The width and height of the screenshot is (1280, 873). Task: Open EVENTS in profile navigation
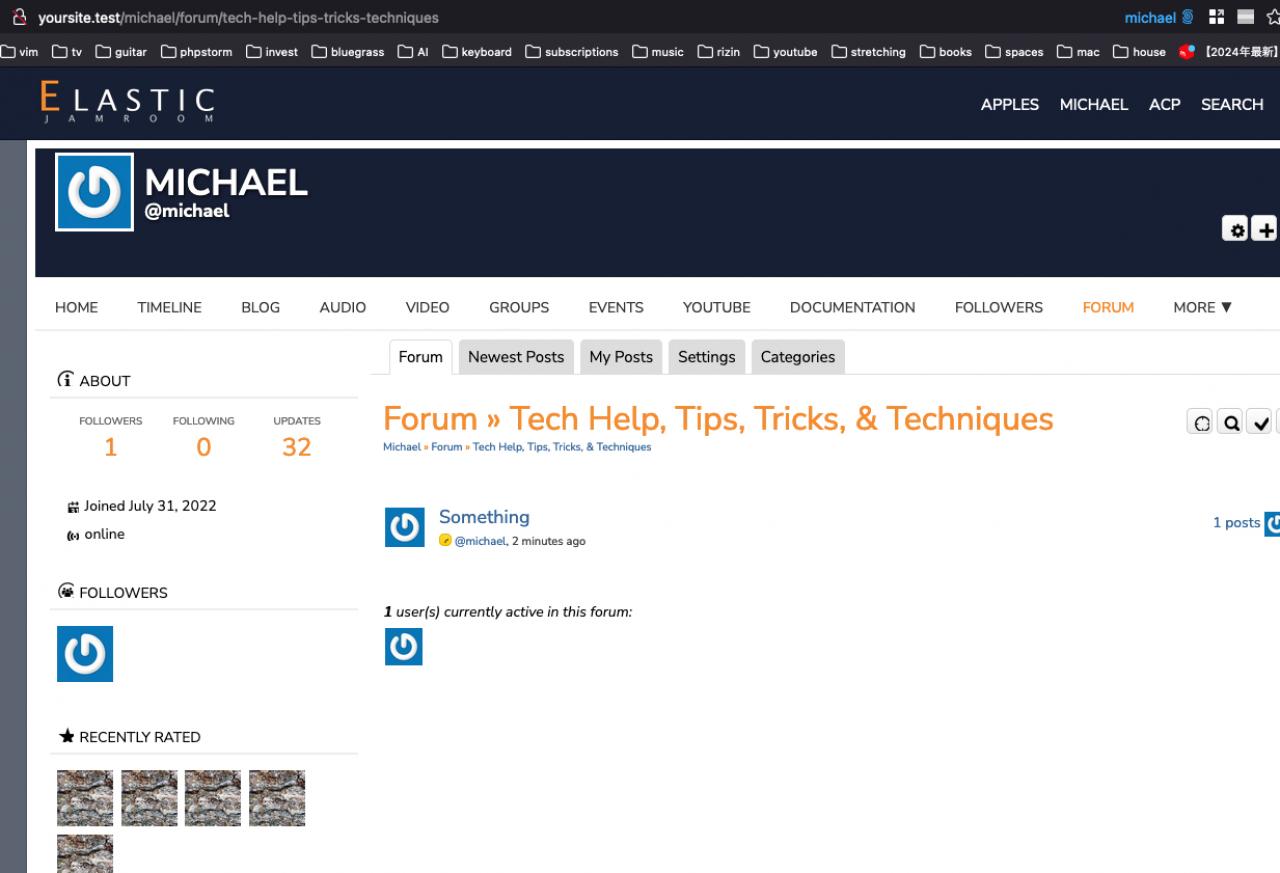coord(616,307)
